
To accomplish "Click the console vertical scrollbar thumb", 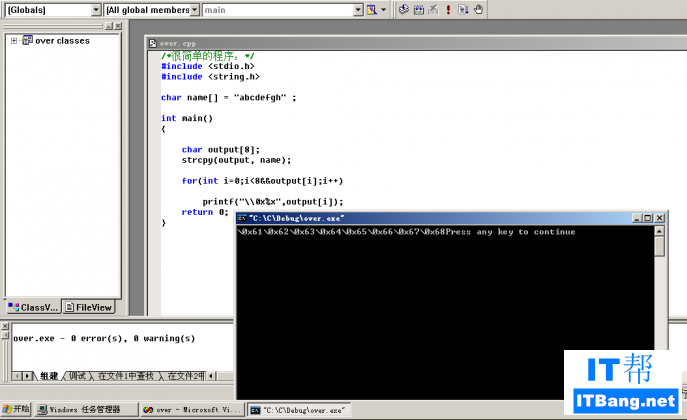I will pos(659,246).
